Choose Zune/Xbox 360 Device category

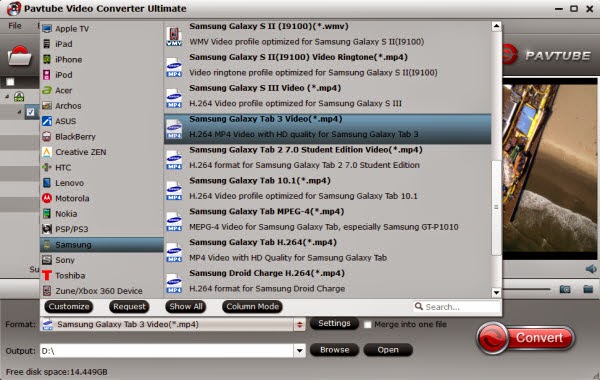click(102, 291)
